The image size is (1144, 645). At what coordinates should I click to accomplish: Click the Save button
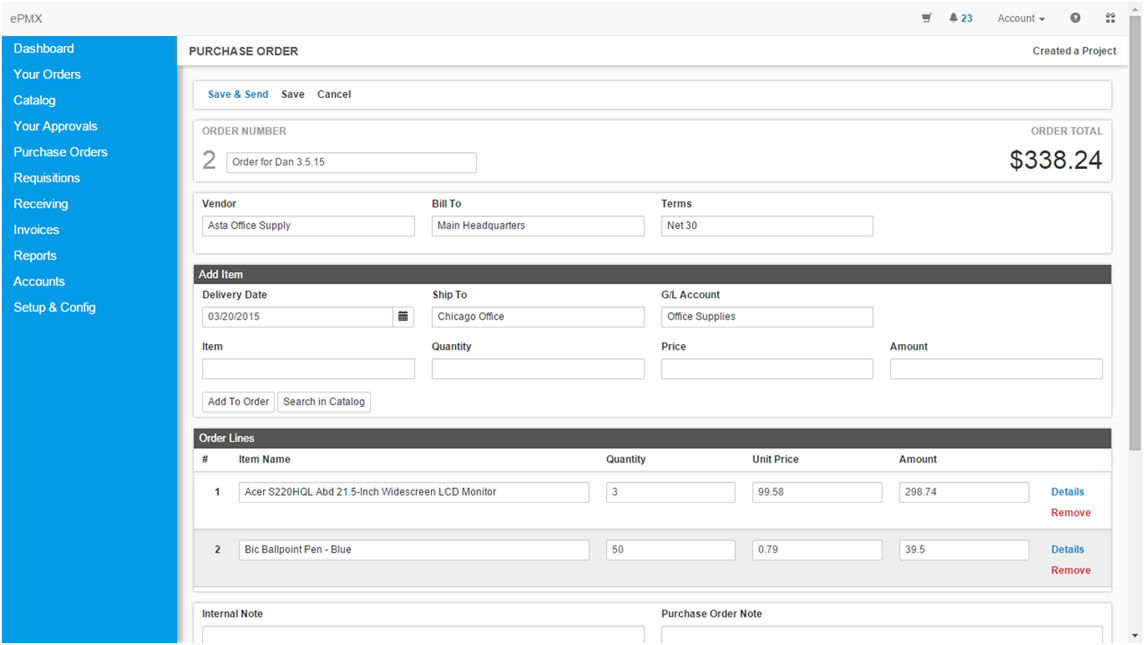[293, 95]
